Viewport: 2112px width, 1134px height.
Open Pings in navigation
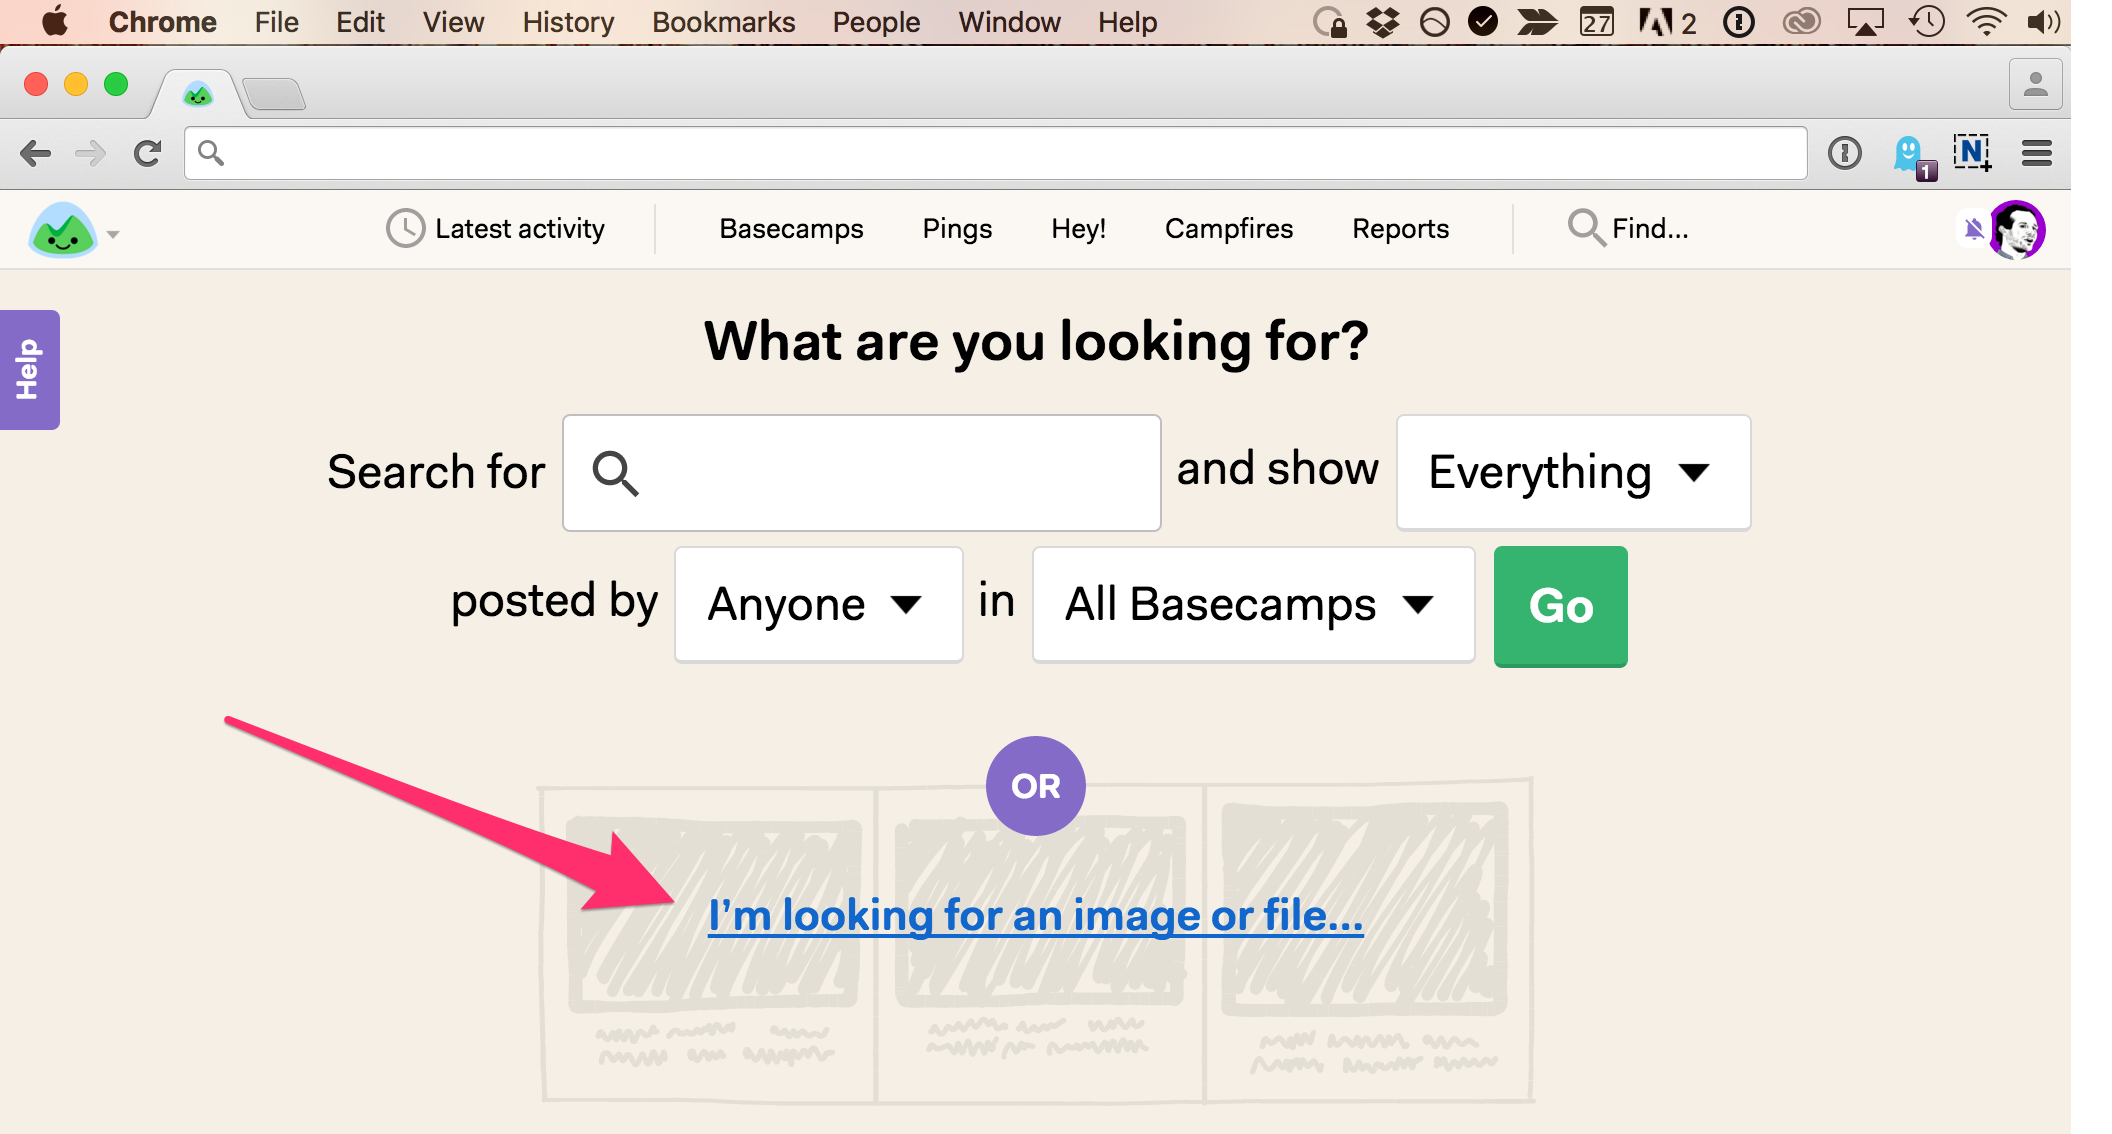pos(957,229)
